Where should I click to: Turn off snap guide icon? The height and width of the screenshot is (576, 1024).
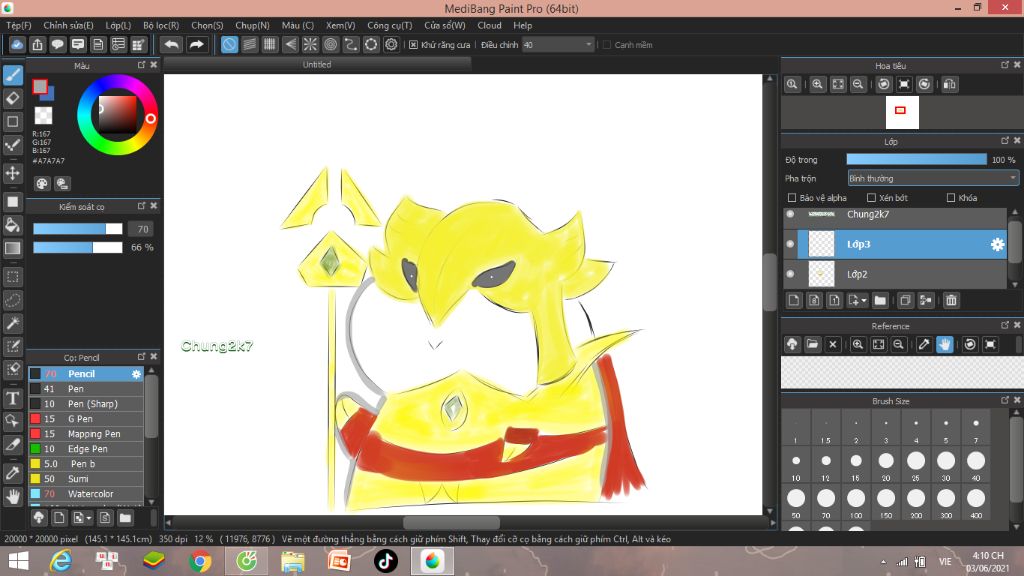pyautogui.click(x=229, y=44)
